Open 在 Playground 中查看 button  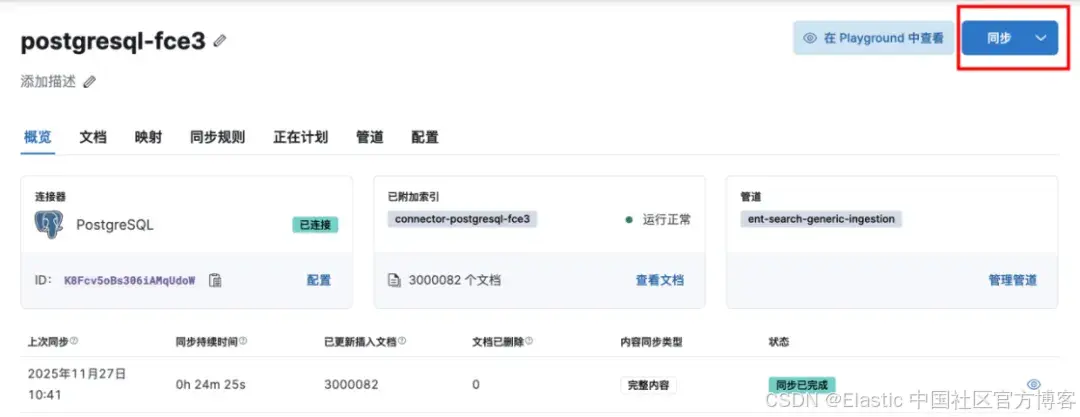(x=873, y=39)
